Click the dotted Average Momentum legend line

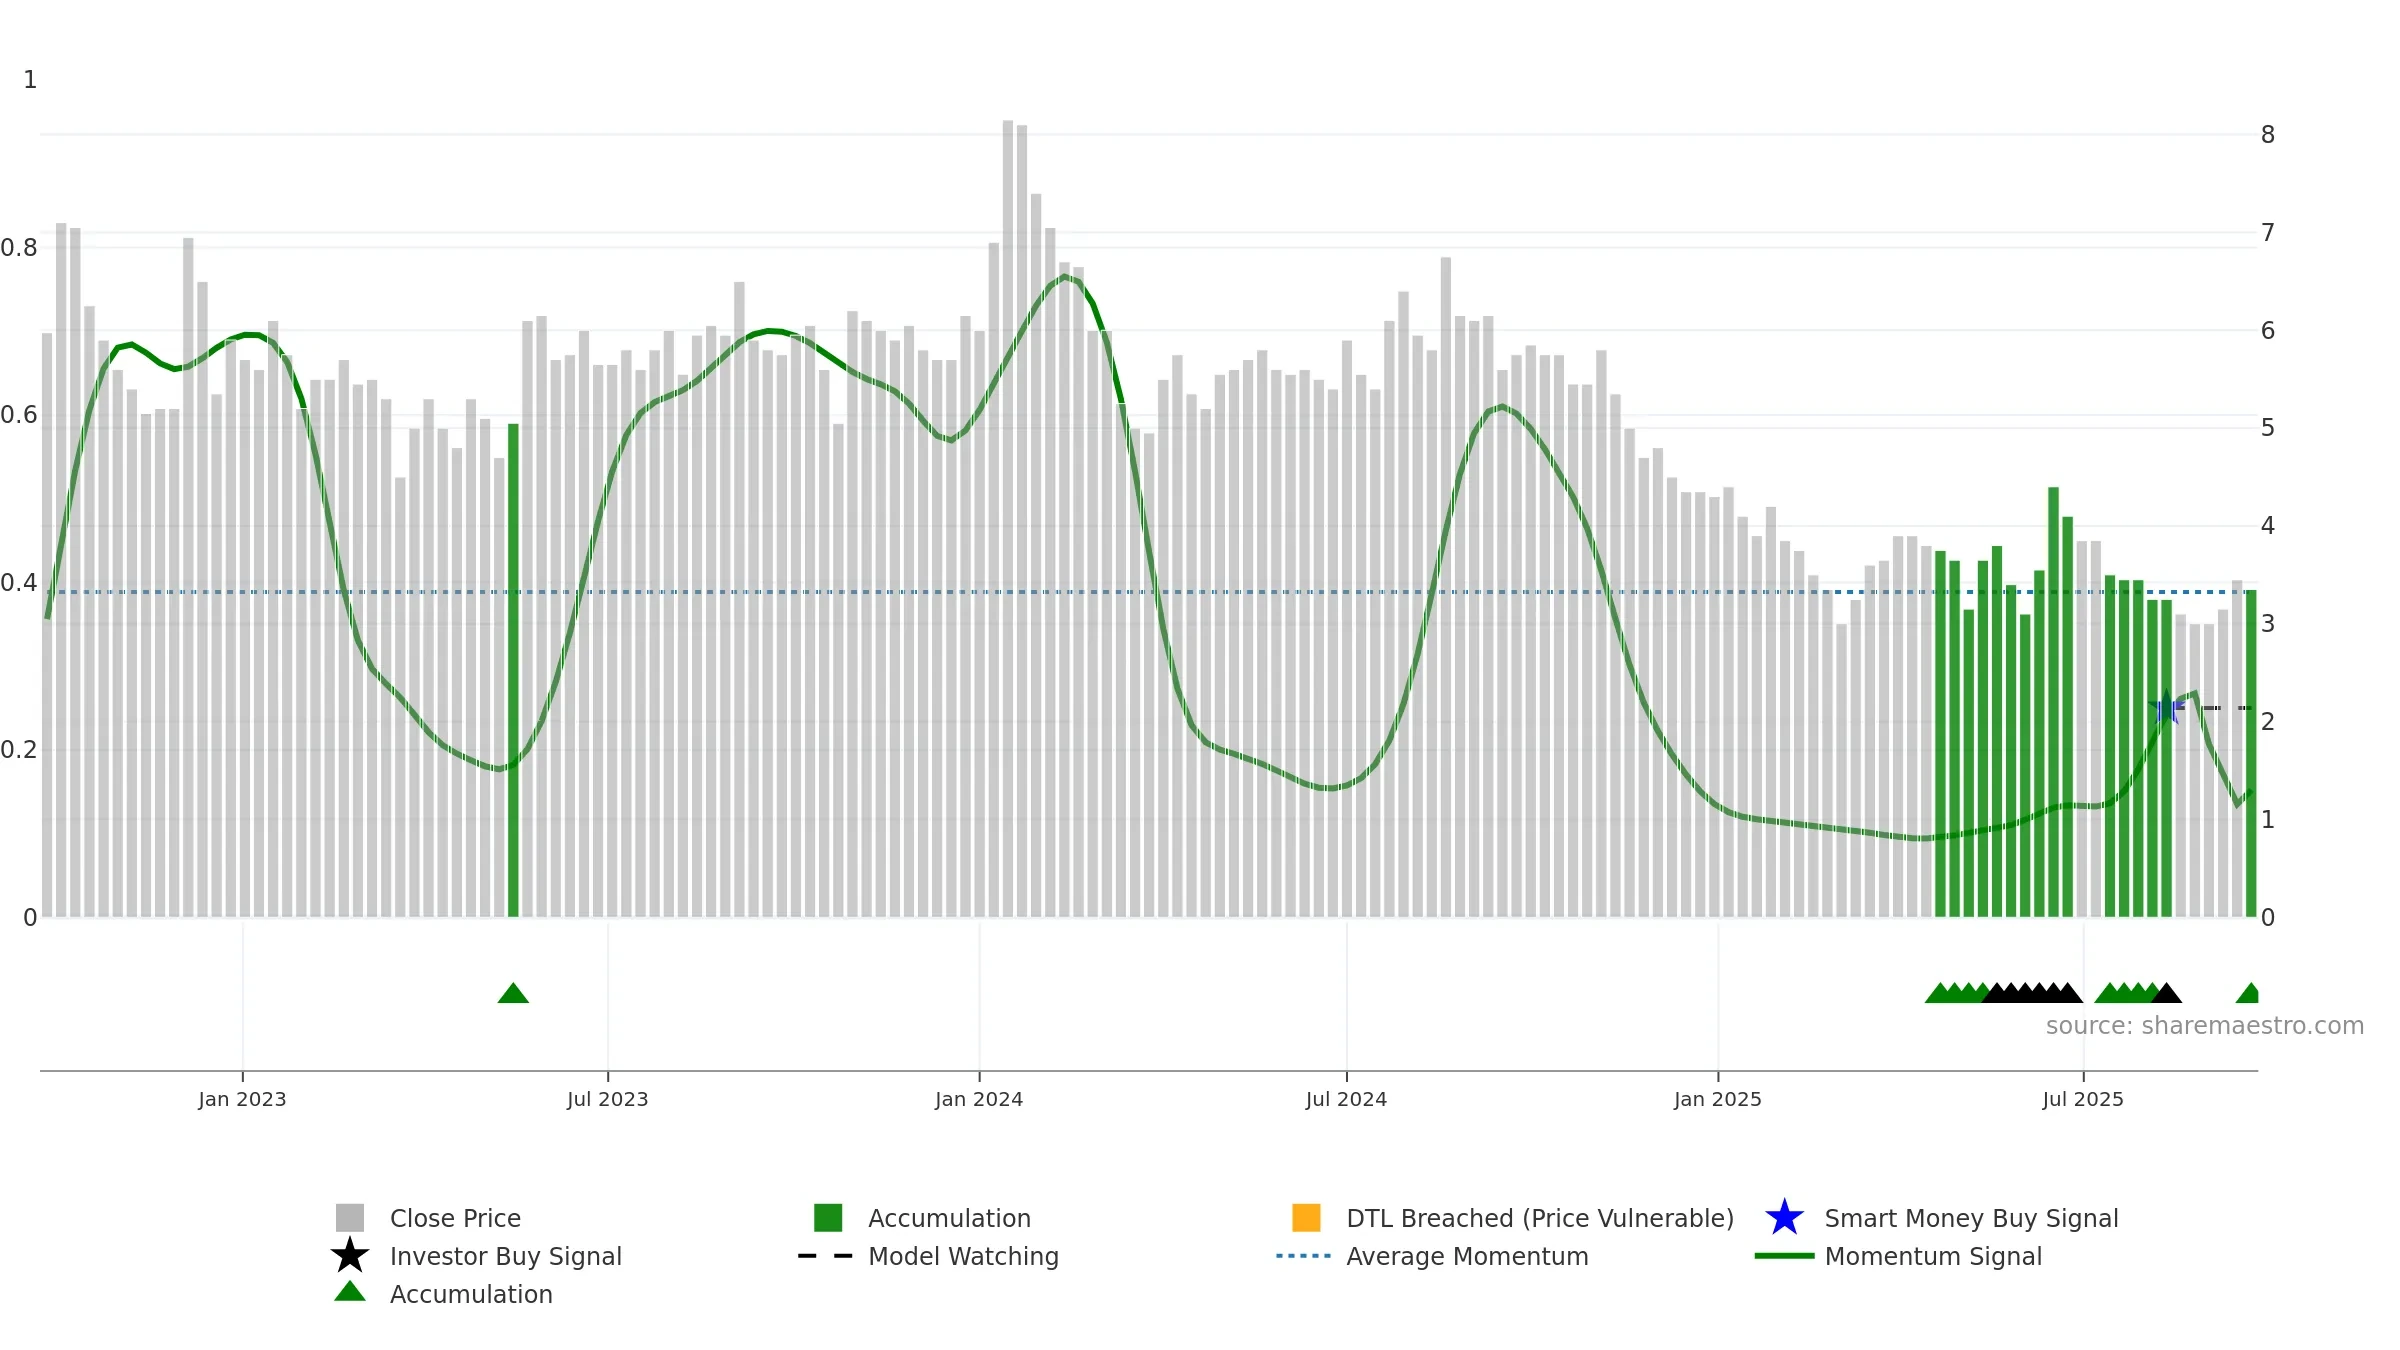tap(1303, 1255)
